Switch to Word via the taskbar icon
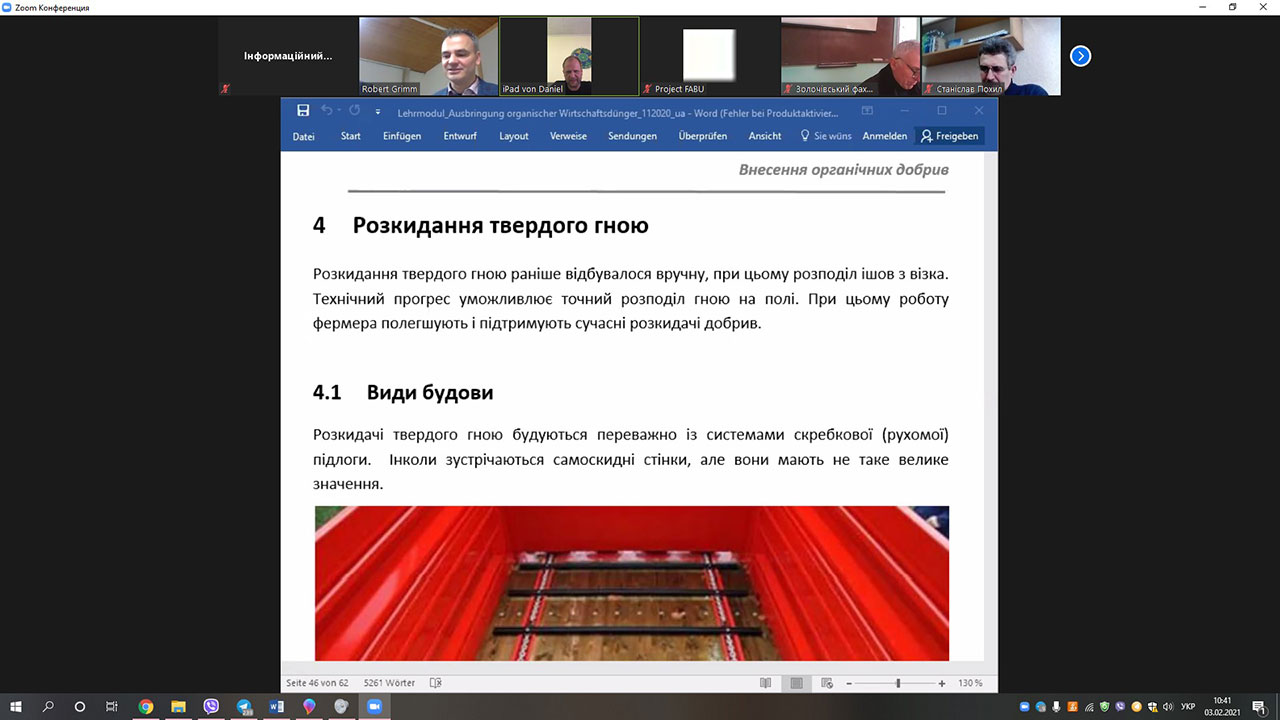1280x720 pixels. click(276, 706)
